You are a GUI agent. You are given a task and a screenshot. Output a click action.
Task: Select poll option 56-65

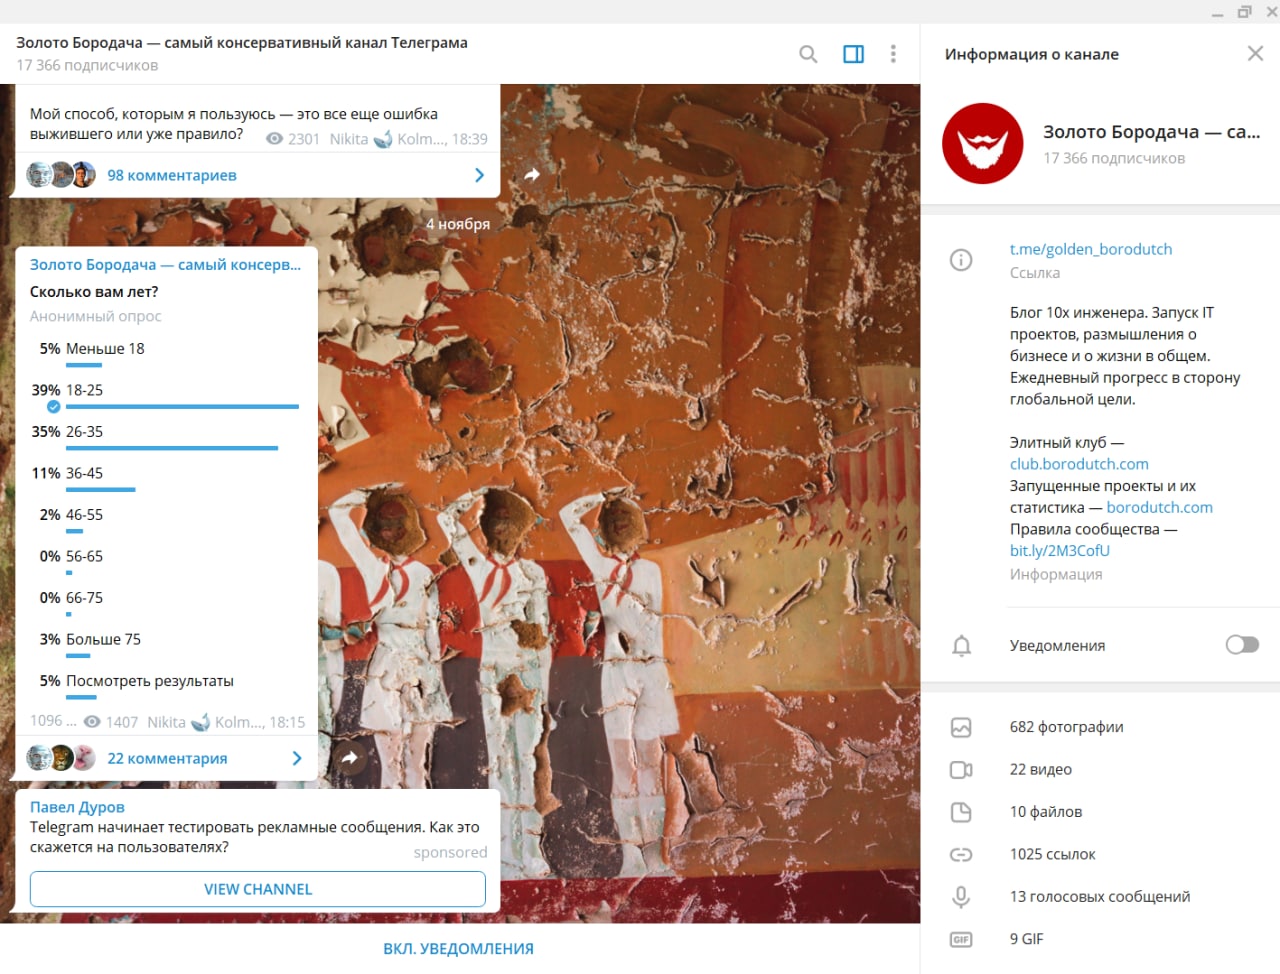pos(165,560)
